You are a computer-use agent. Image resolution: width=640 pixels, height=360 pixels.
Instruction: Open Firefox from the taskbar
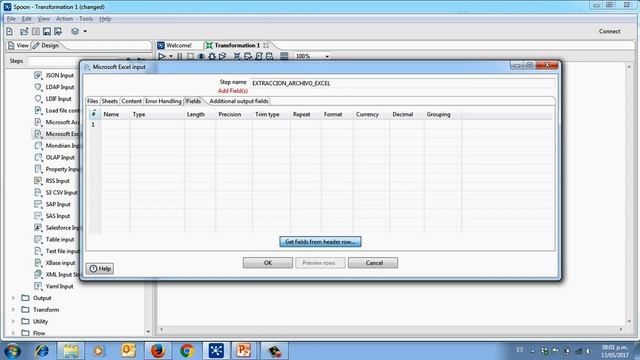[x=158, y=351]
